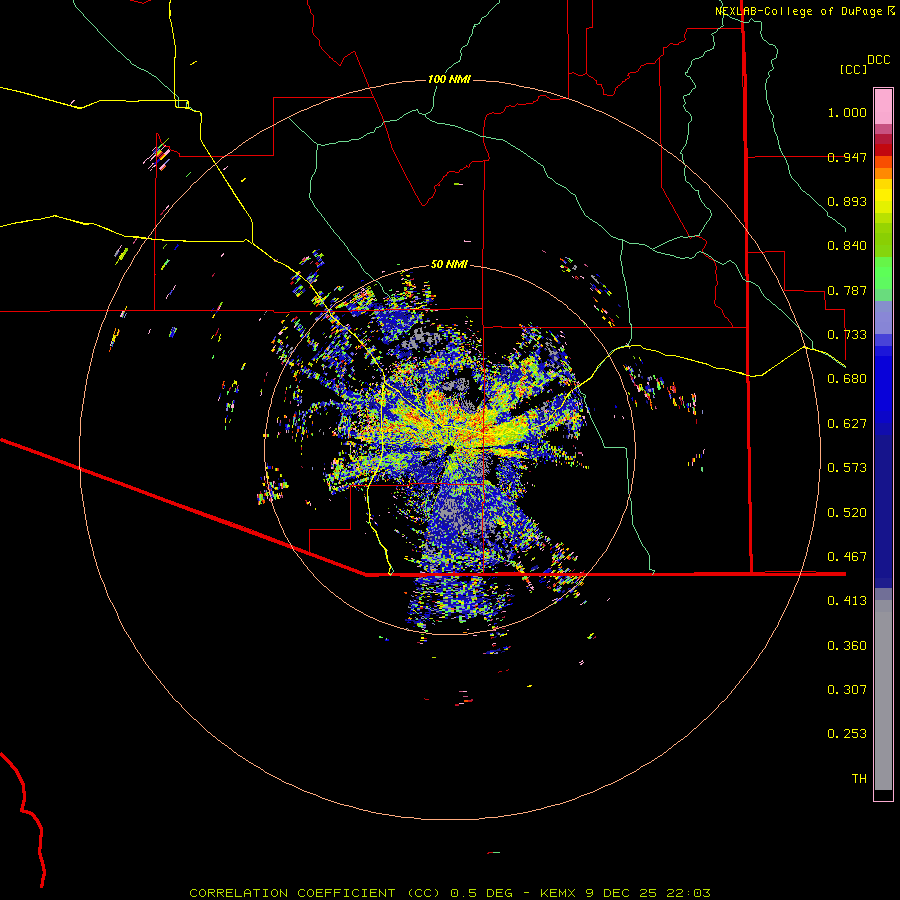Click the 0.893 scale label
Screen dimensions: 900x900
point(847,201)
